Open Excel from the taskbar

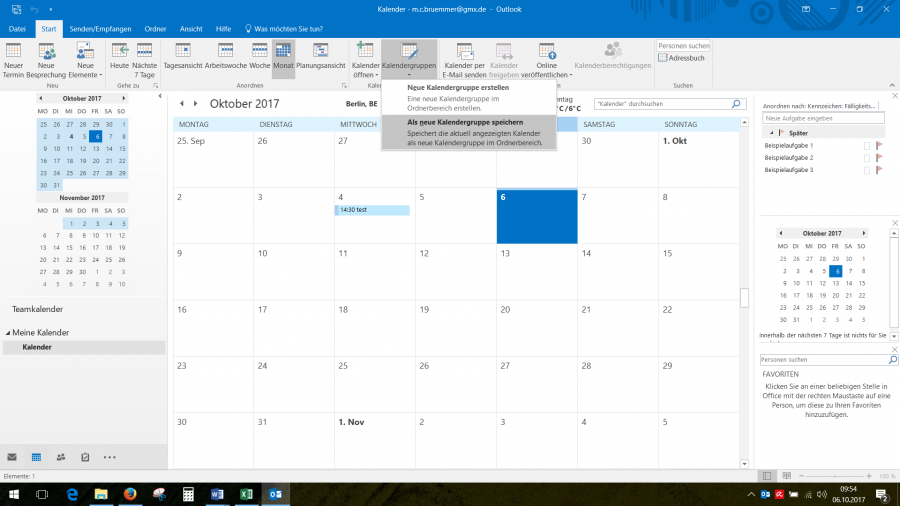(x=246, y=494)
